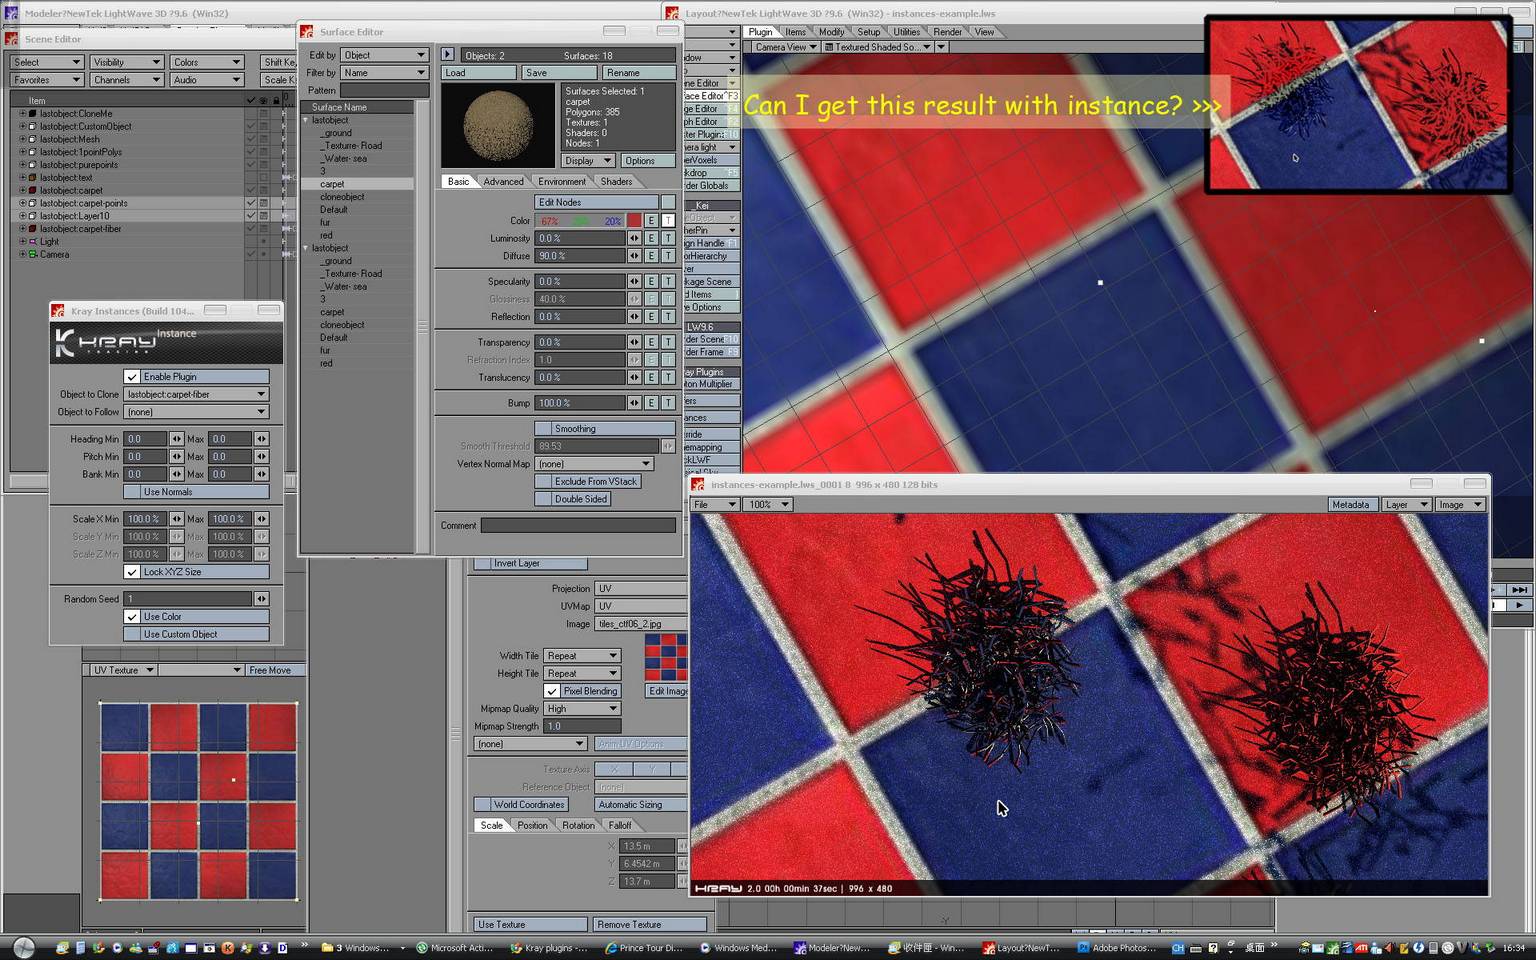This screenshot has height=960, width=1536.
Task: Click the Light item icon in Scene Editor
Action: (33, 241)
